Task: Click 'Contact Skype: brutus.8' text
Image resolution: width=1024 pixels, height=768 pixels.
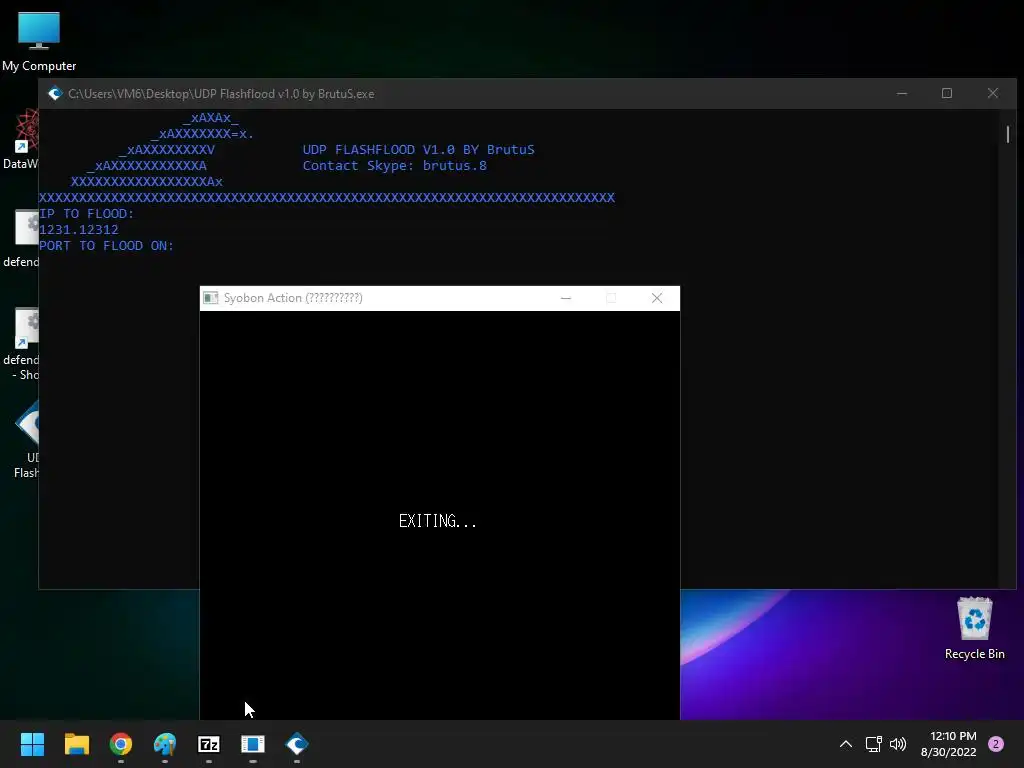Action: [394, 165]
